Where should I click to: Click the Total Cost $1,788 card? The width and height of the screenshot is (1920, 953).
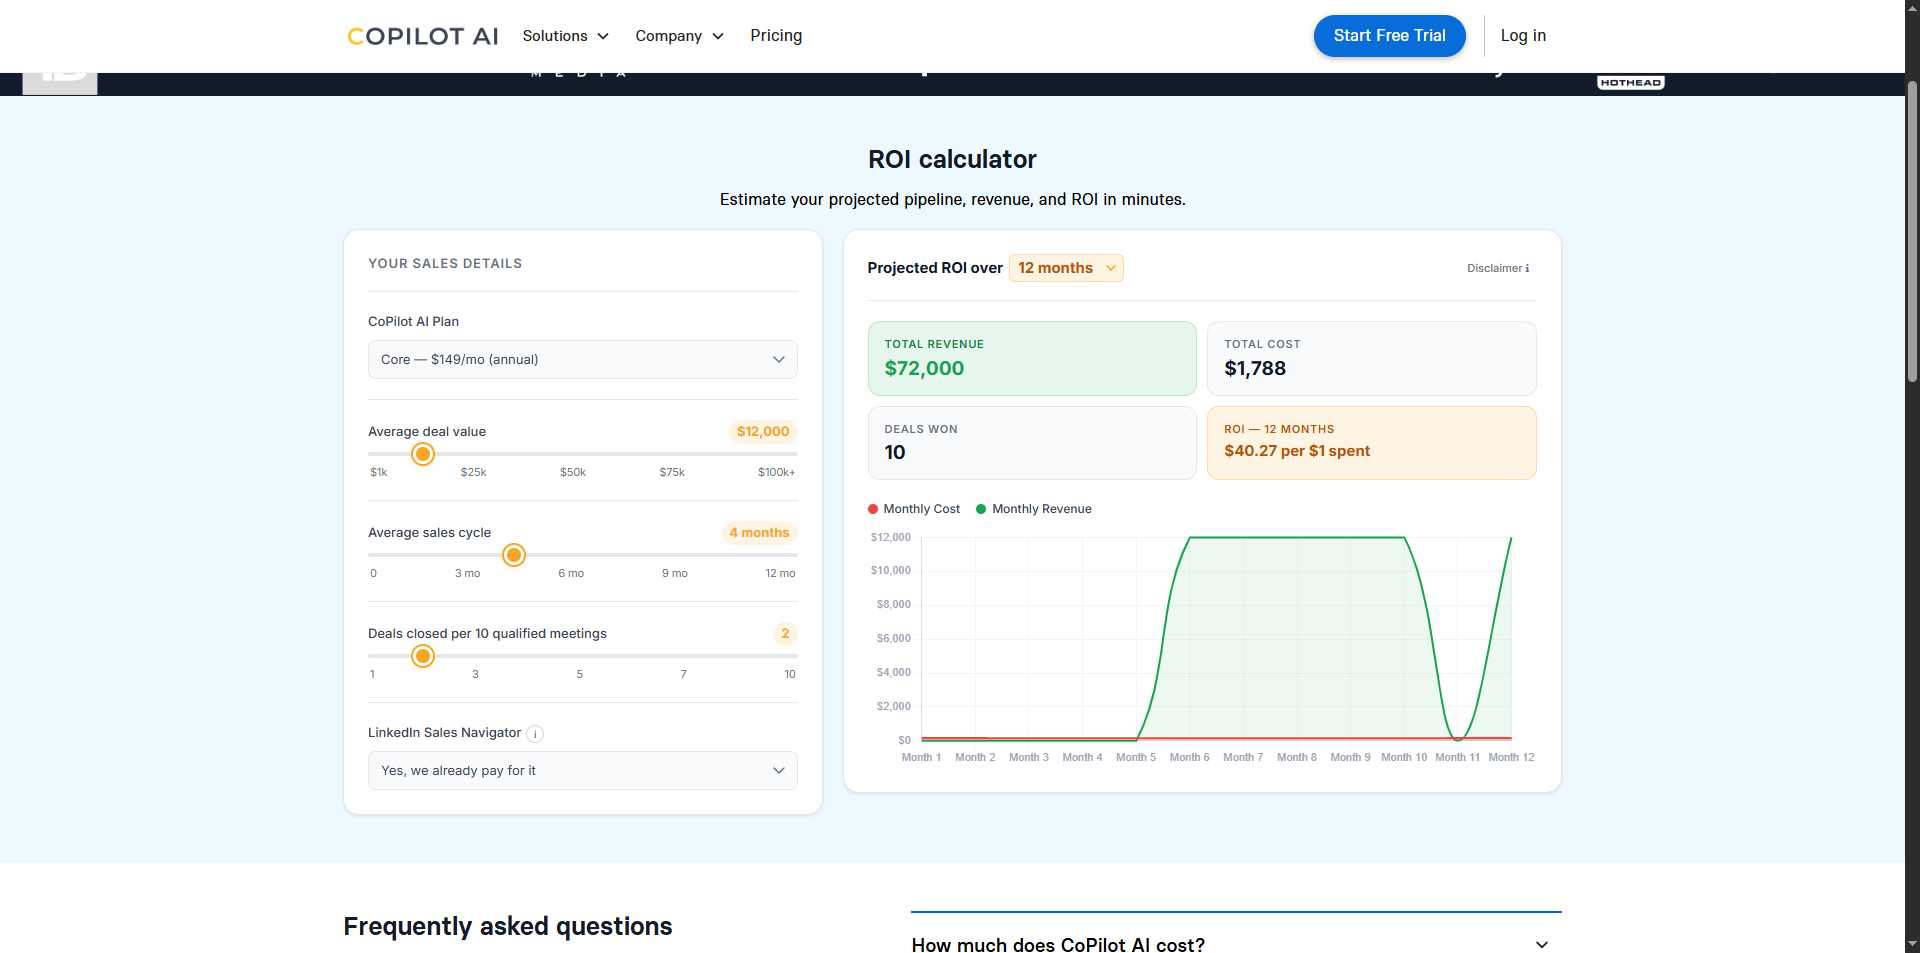1371,358
